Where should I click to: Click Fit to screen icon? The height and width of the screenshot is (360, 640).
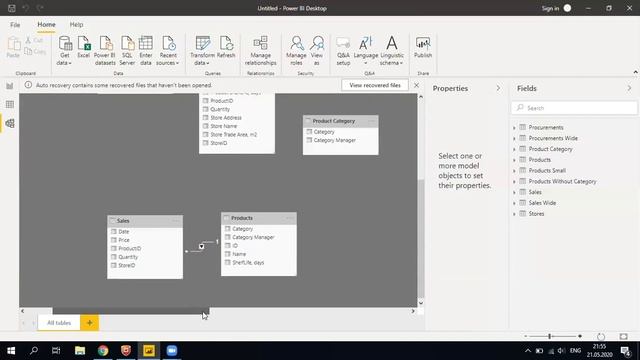click(x=623, y=337)
